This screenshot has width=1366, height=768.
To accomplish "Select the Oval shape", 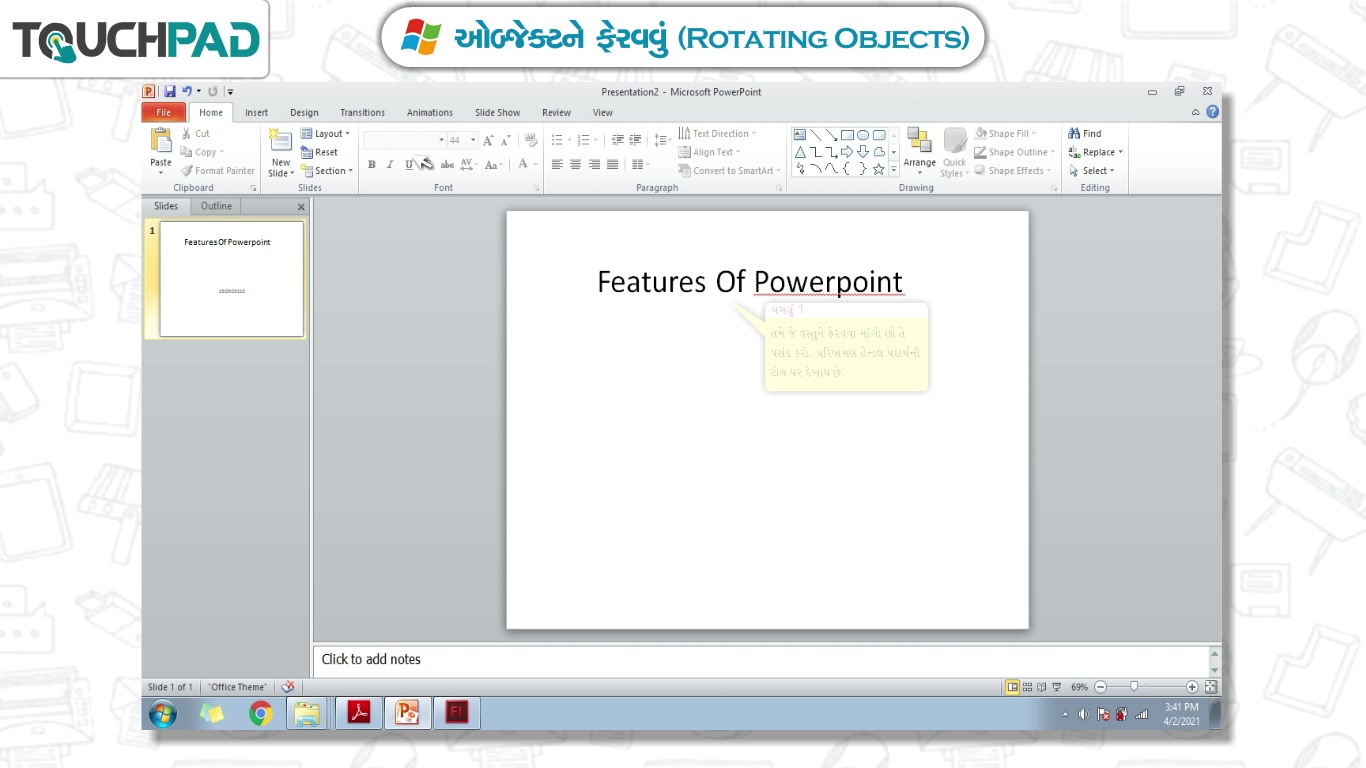I will click(862, 135).
